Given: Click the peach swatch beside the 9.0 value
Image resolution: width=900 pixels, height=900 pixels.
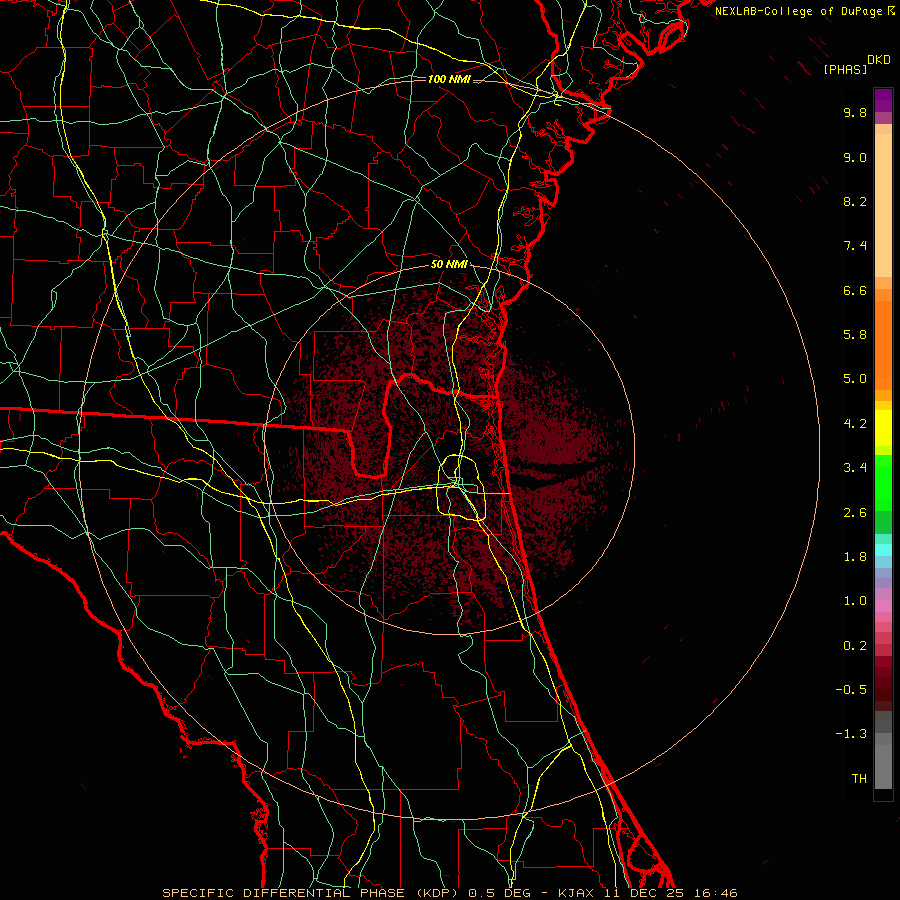Looking at the screenshot, I should pyautogui.click(x=883, y=157).
